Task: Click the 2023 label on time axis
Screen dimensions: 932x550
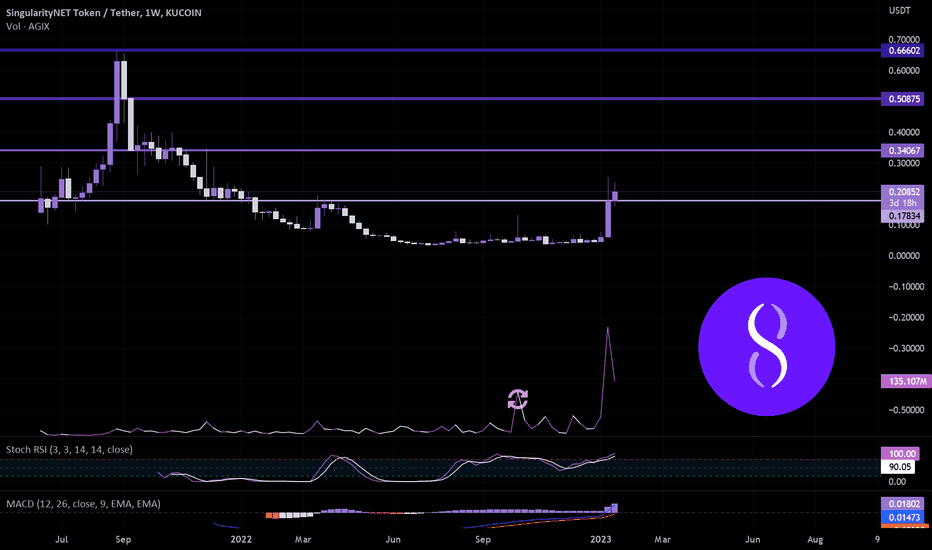Action: (600, 539)
